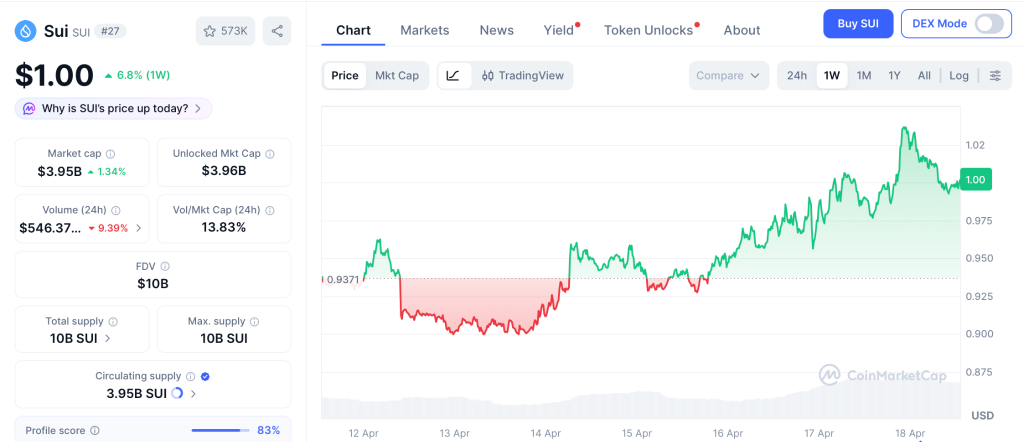The width and height of the screenshot is (1024, 442).
Task: Open the Markets tab
Action: click(x=425, y=30)
